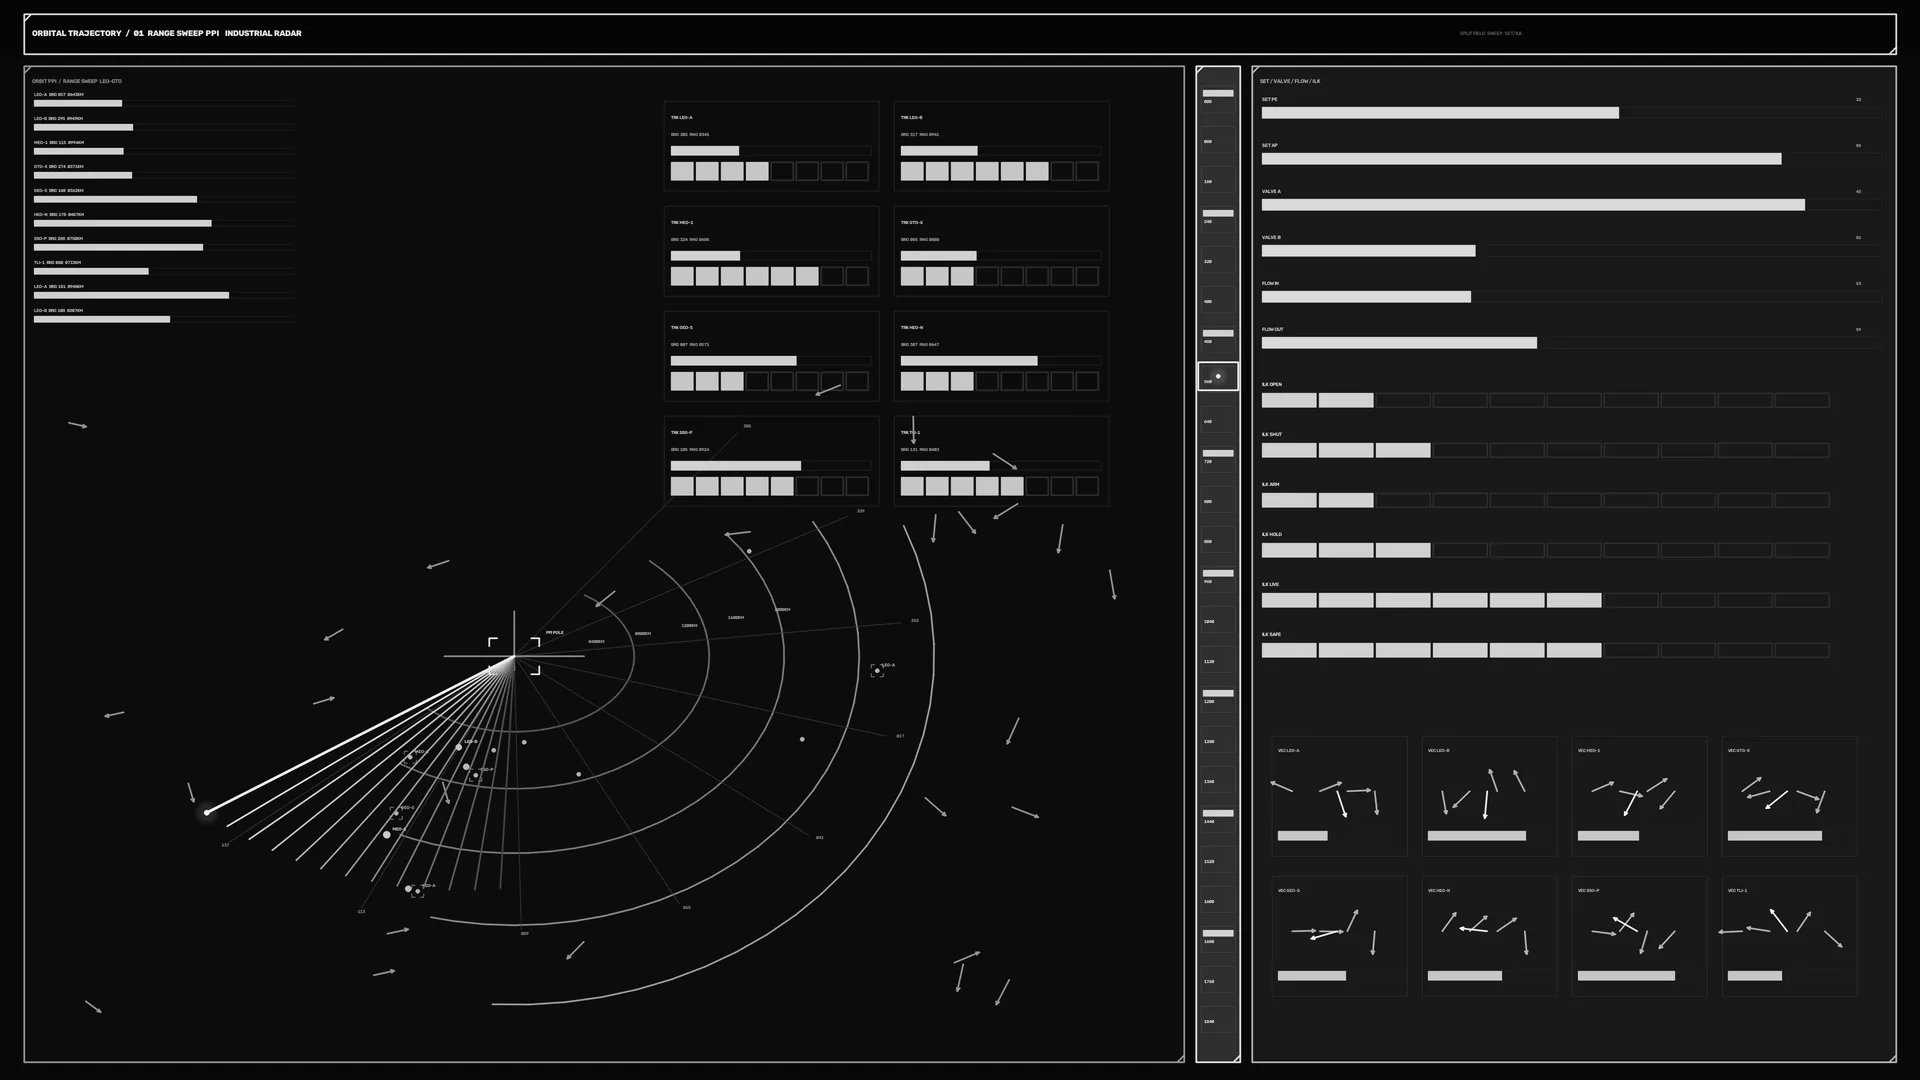Click the SSO-P BRG 288 list label
Screen dimensions: 1920x1080
pos(59,238)
